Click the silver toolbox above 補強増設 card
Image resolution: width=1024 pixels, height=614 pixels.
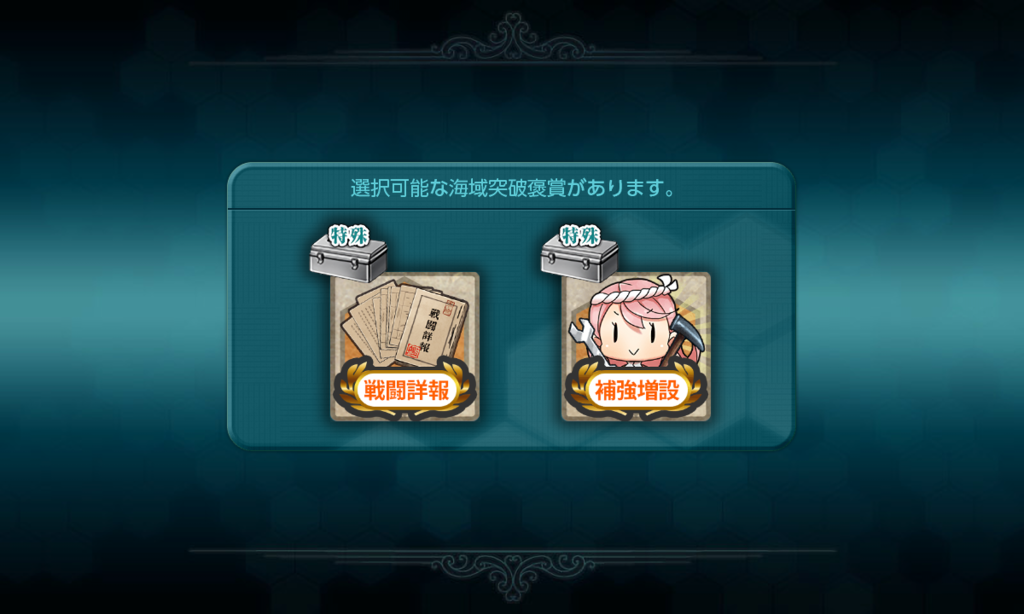pos(579,261)
